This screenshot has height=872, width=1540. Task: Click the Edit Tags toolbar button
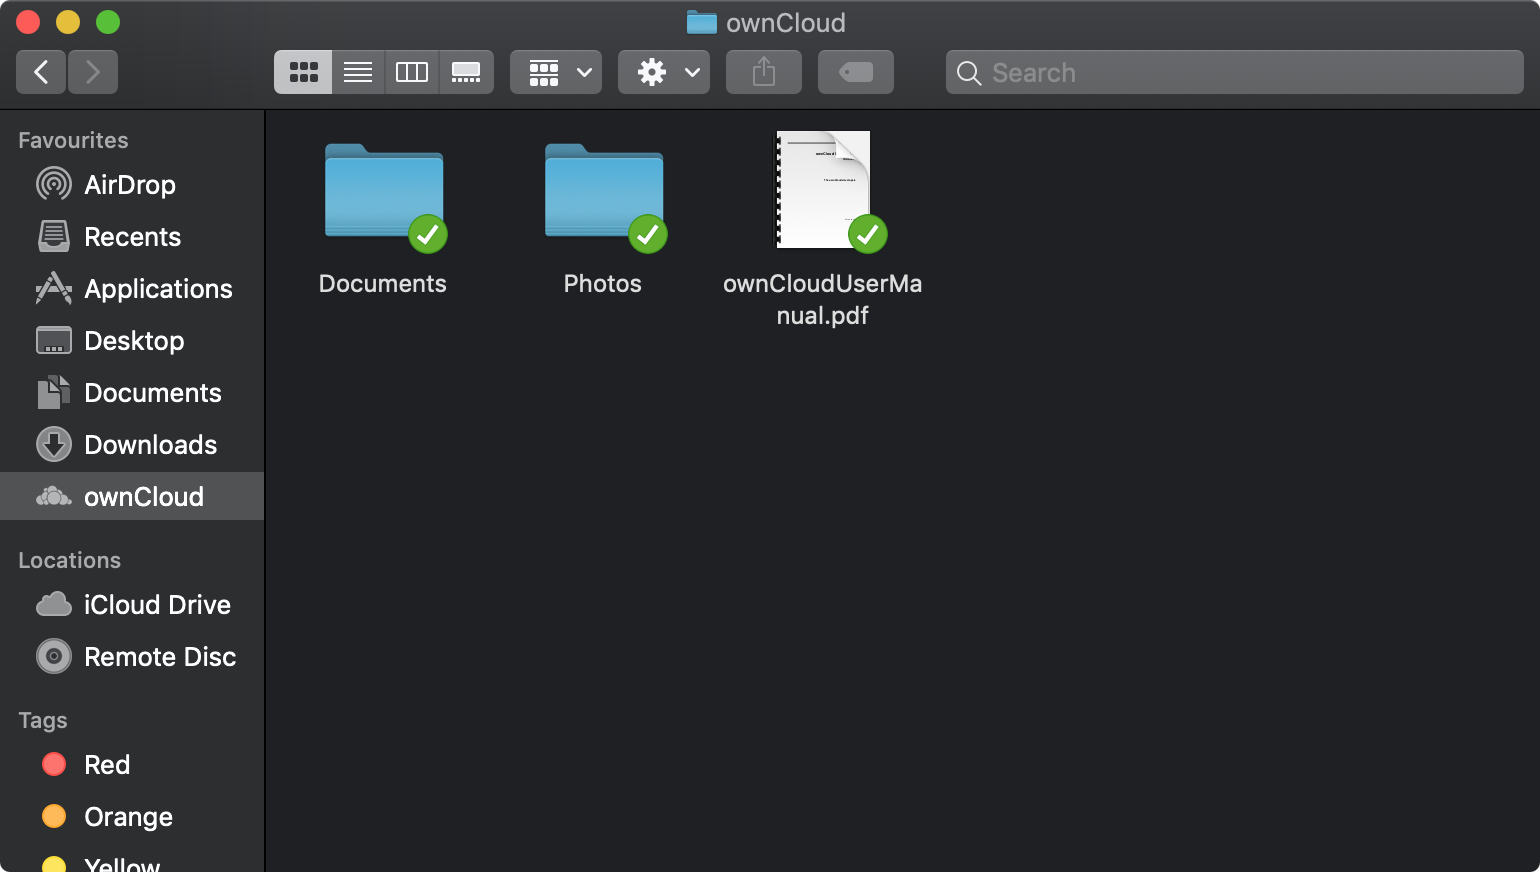point(856,72)
